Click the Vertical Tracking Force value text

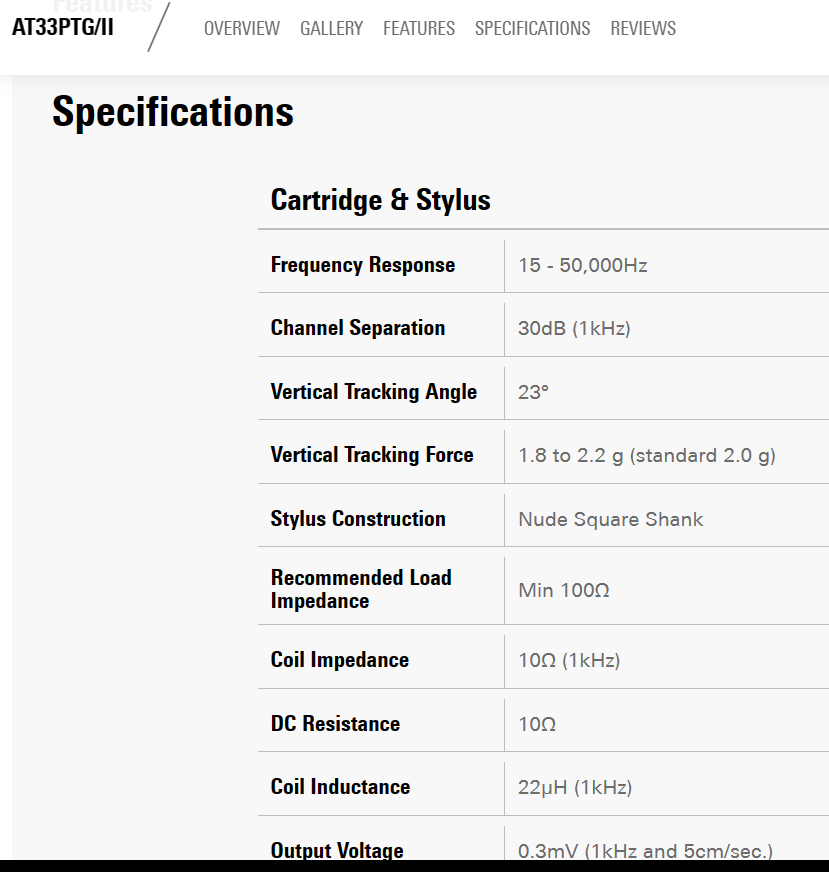click(647, 456)
